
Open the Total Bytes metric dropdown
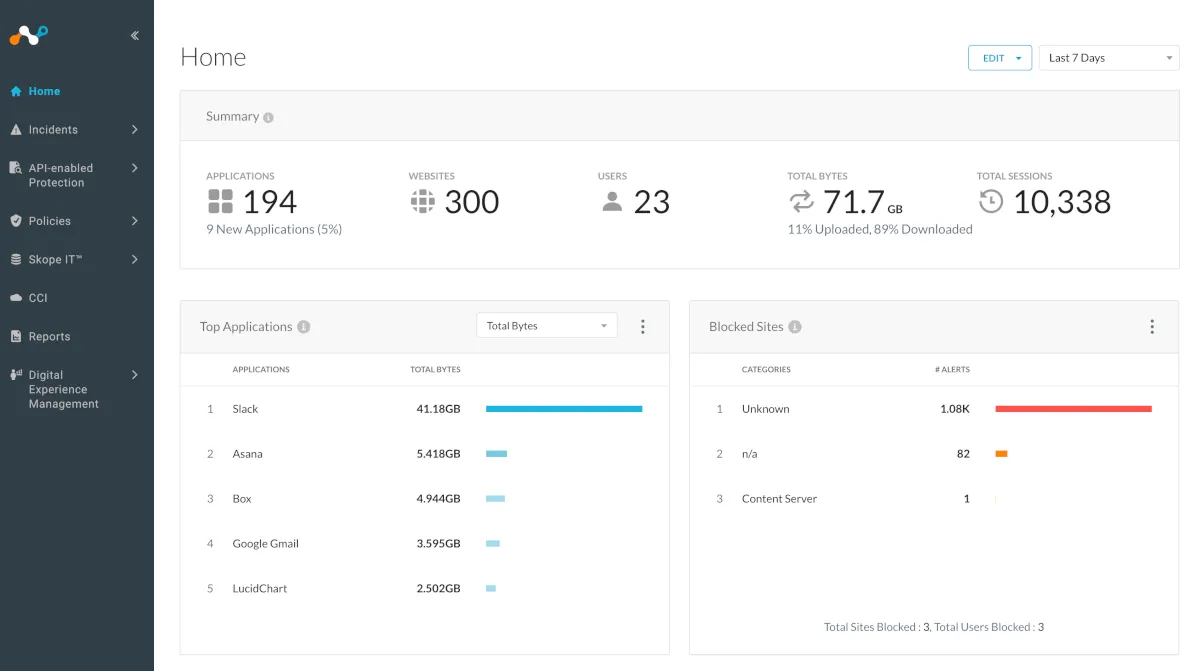[x=547, y=326]
